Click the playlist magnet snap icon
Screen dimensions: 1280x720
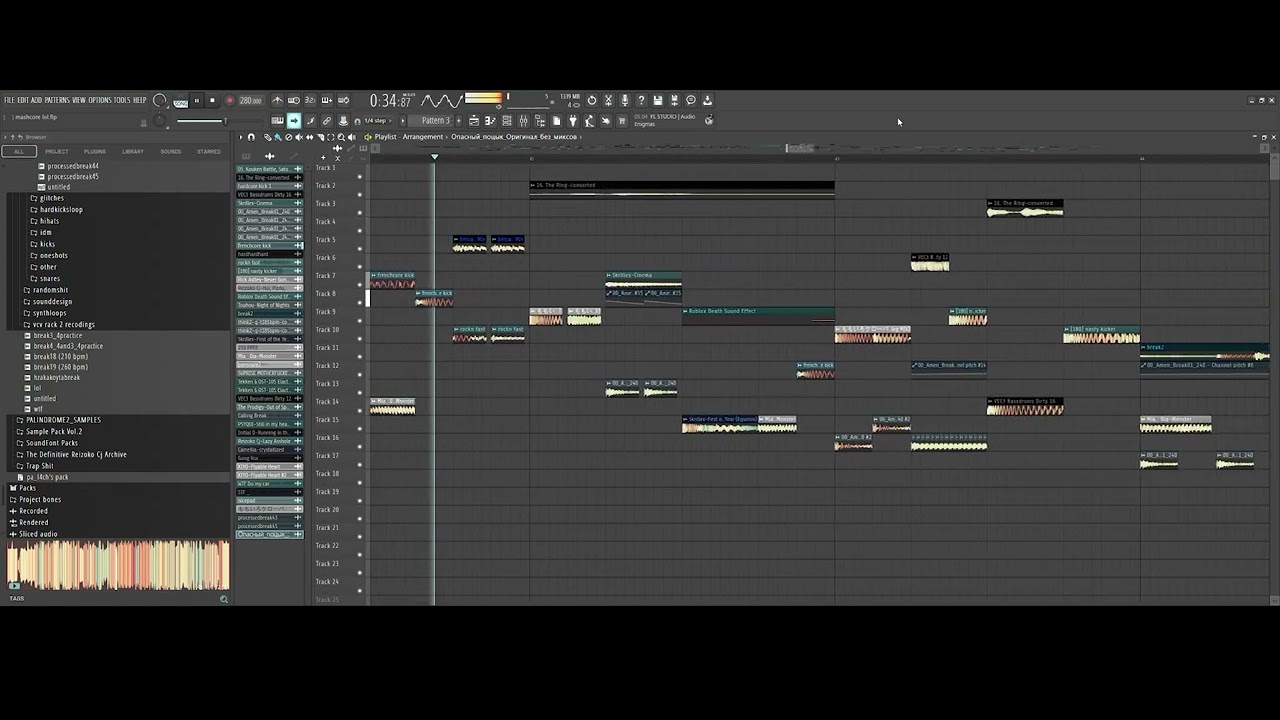(251, 137)
